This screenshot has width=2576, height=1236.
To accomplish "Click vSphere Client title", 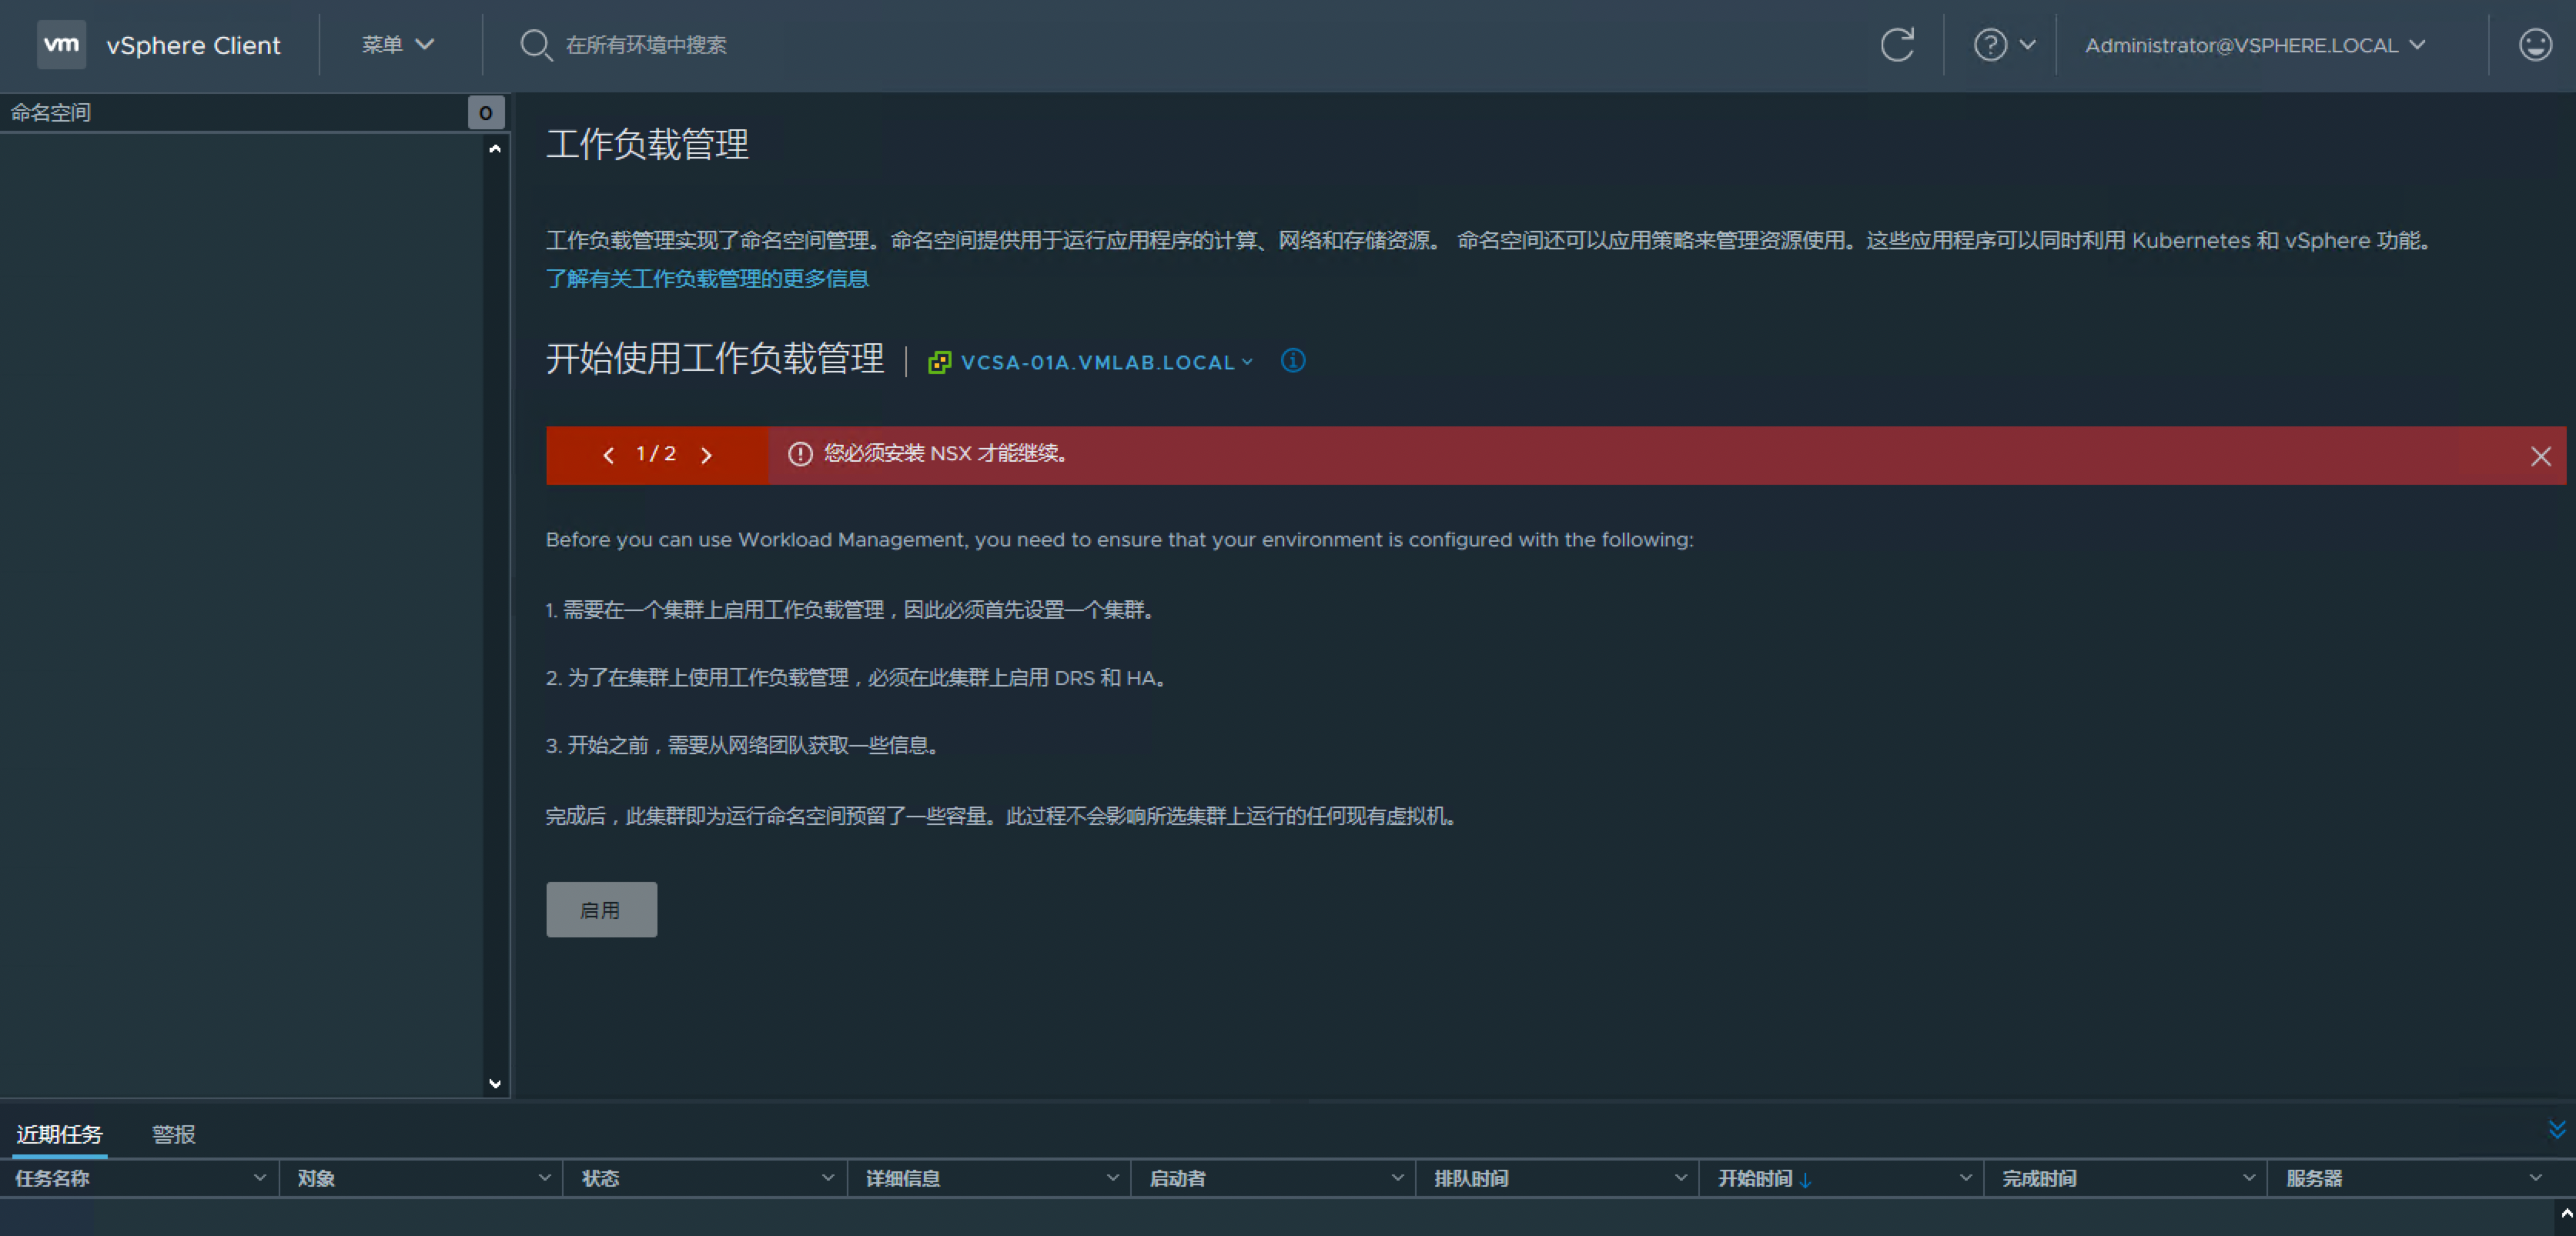I will (193, 45).
